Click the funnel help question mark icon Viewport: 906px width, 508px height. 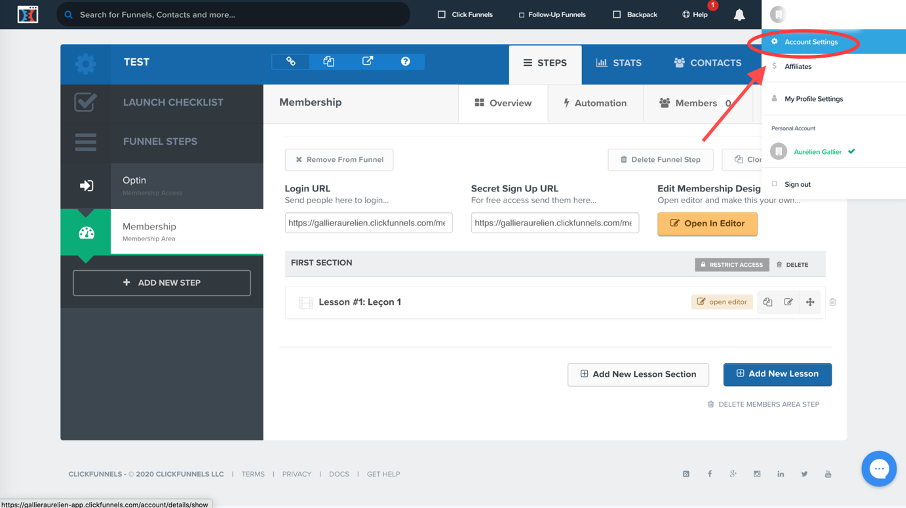(x=406, y=61)
